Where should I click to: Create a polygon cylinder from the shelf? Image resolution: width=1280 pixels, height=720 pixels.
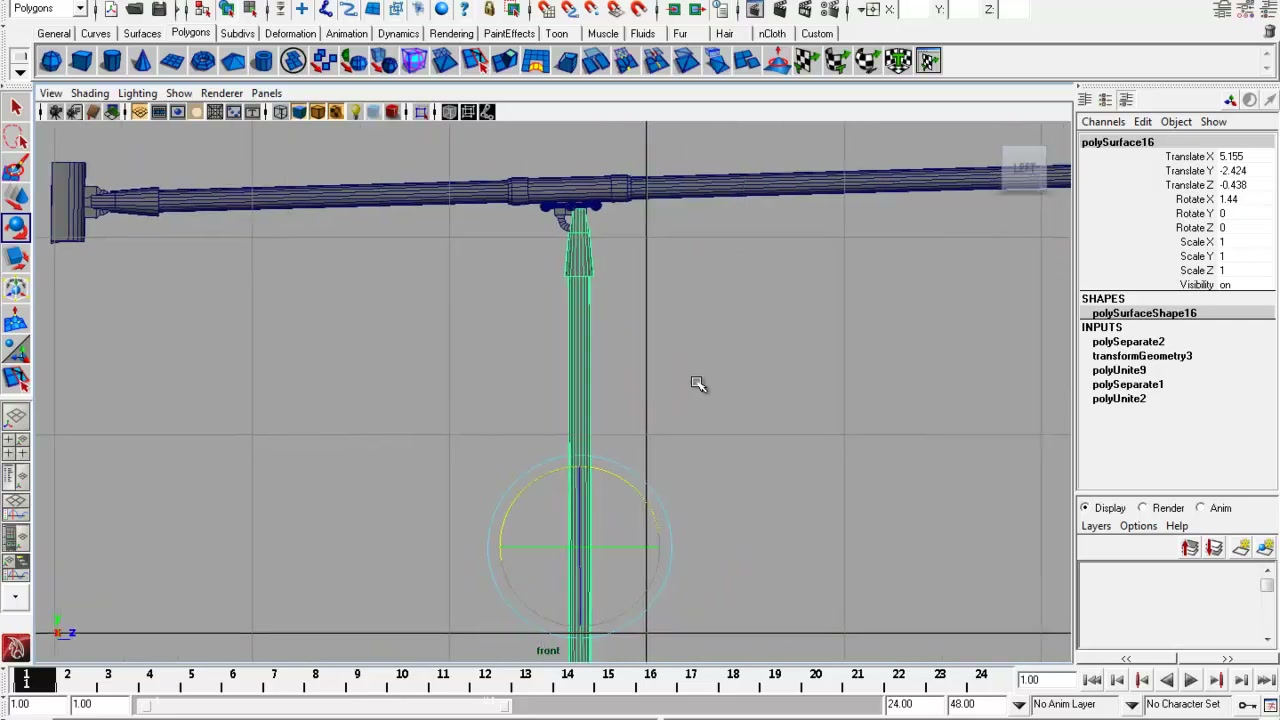(111, 62)
